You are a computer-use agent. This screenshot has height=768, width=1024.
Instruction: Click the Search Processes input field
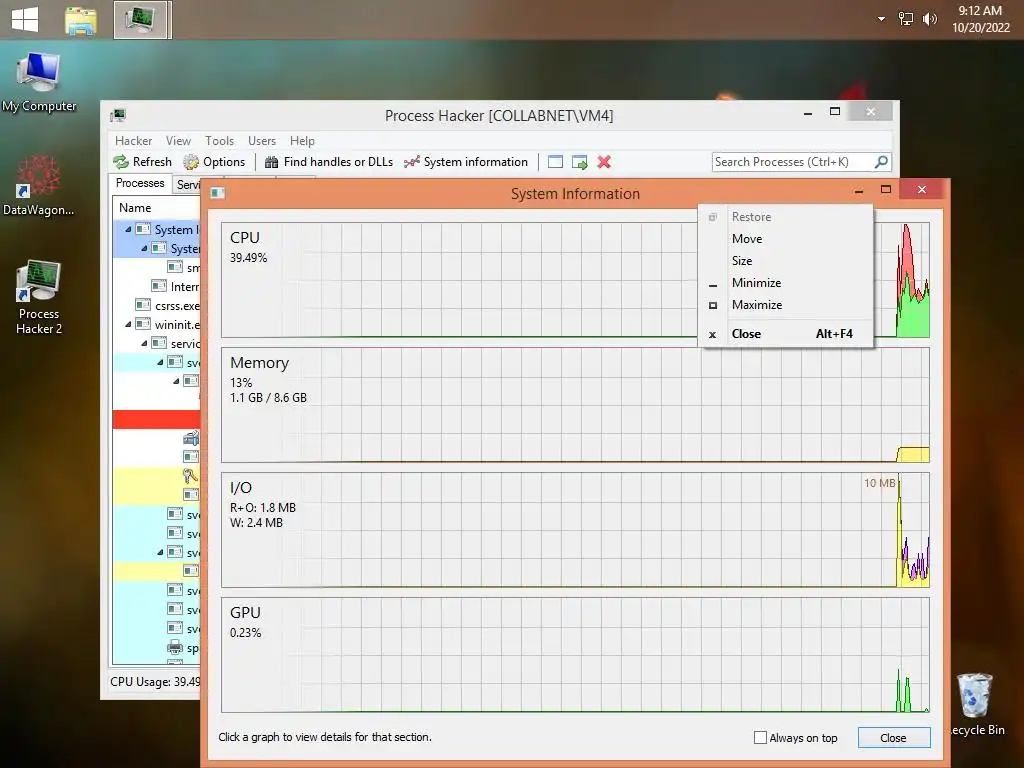pos(793,161)
